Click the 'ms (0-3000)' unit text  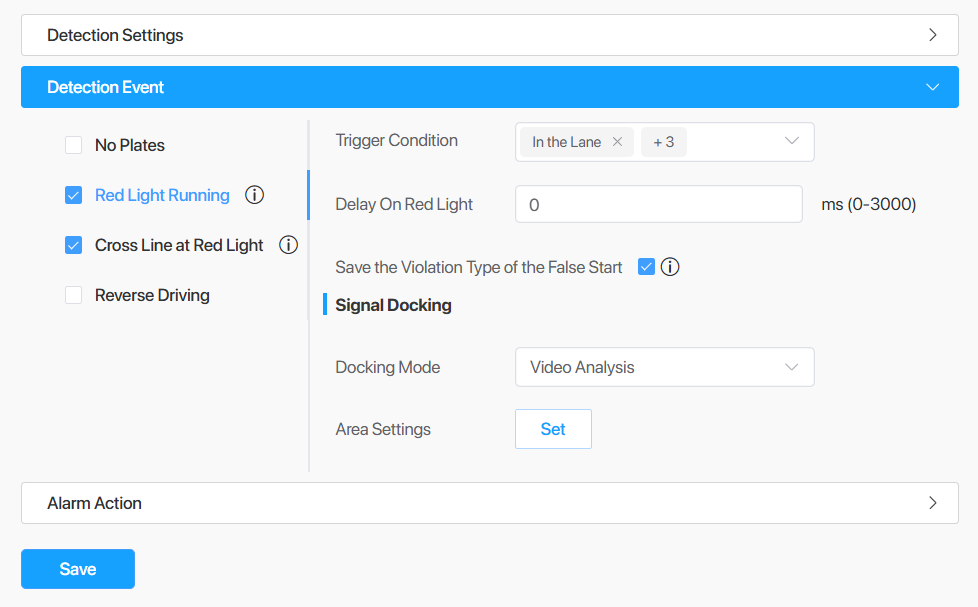point(869,204)
